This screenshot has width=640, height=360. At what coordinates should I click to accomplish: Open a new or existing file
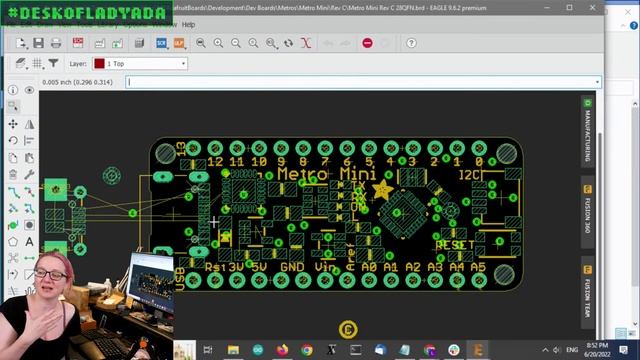[21, 43]
